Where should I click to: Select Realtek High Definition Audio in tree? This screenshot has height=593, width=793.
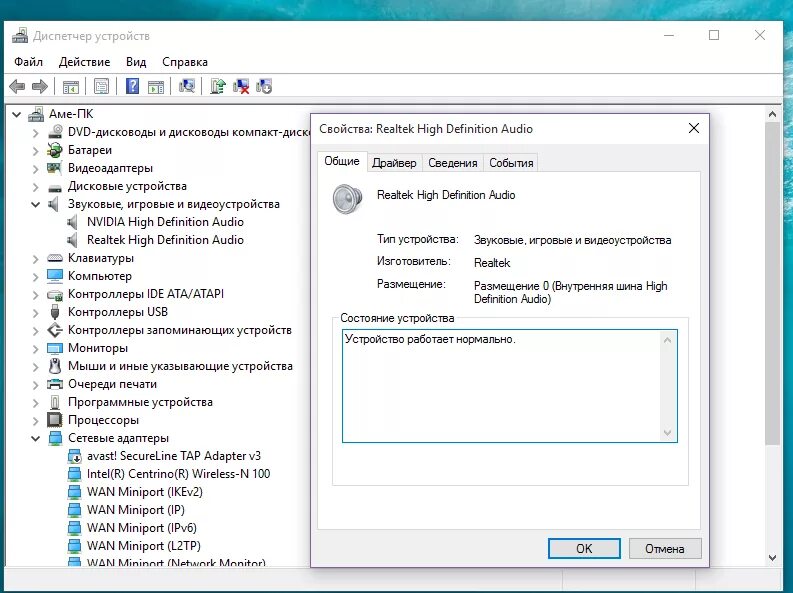pos(165,240)
